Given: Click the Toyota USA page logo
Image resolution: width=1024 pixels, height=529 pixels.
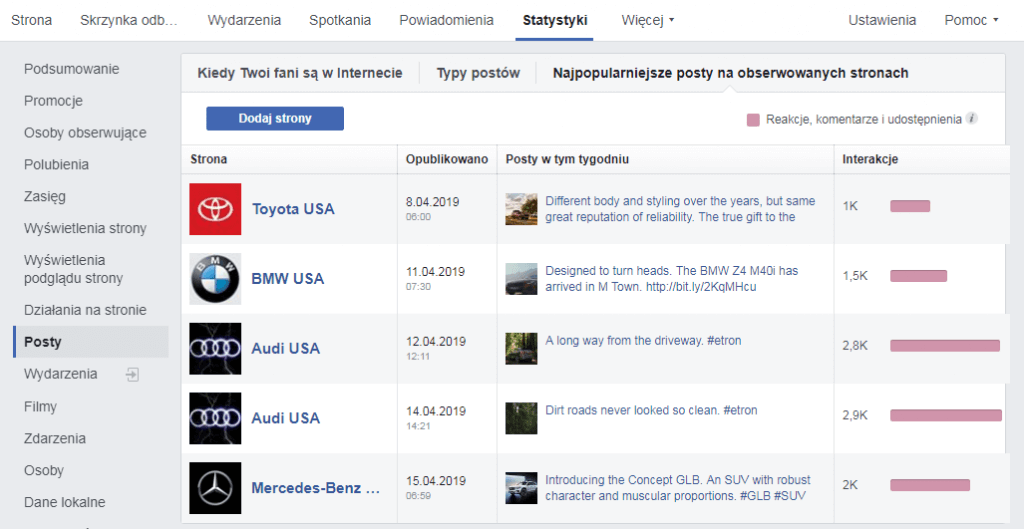Looking at the screenshot, I should tap(215, 209).
